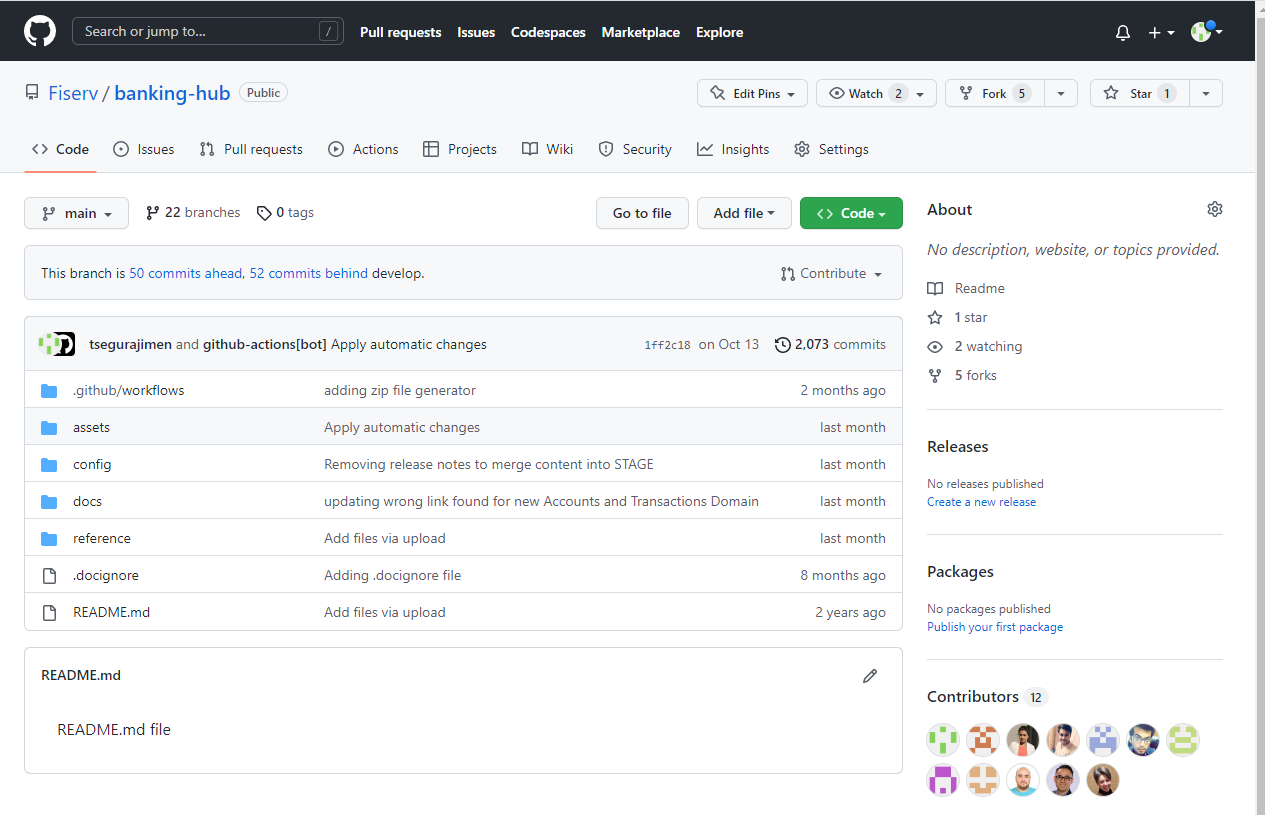View the 2,073 commits history
Viewport: 1265px width, 815px height.
pyautogui.click(x=830, y=344)
